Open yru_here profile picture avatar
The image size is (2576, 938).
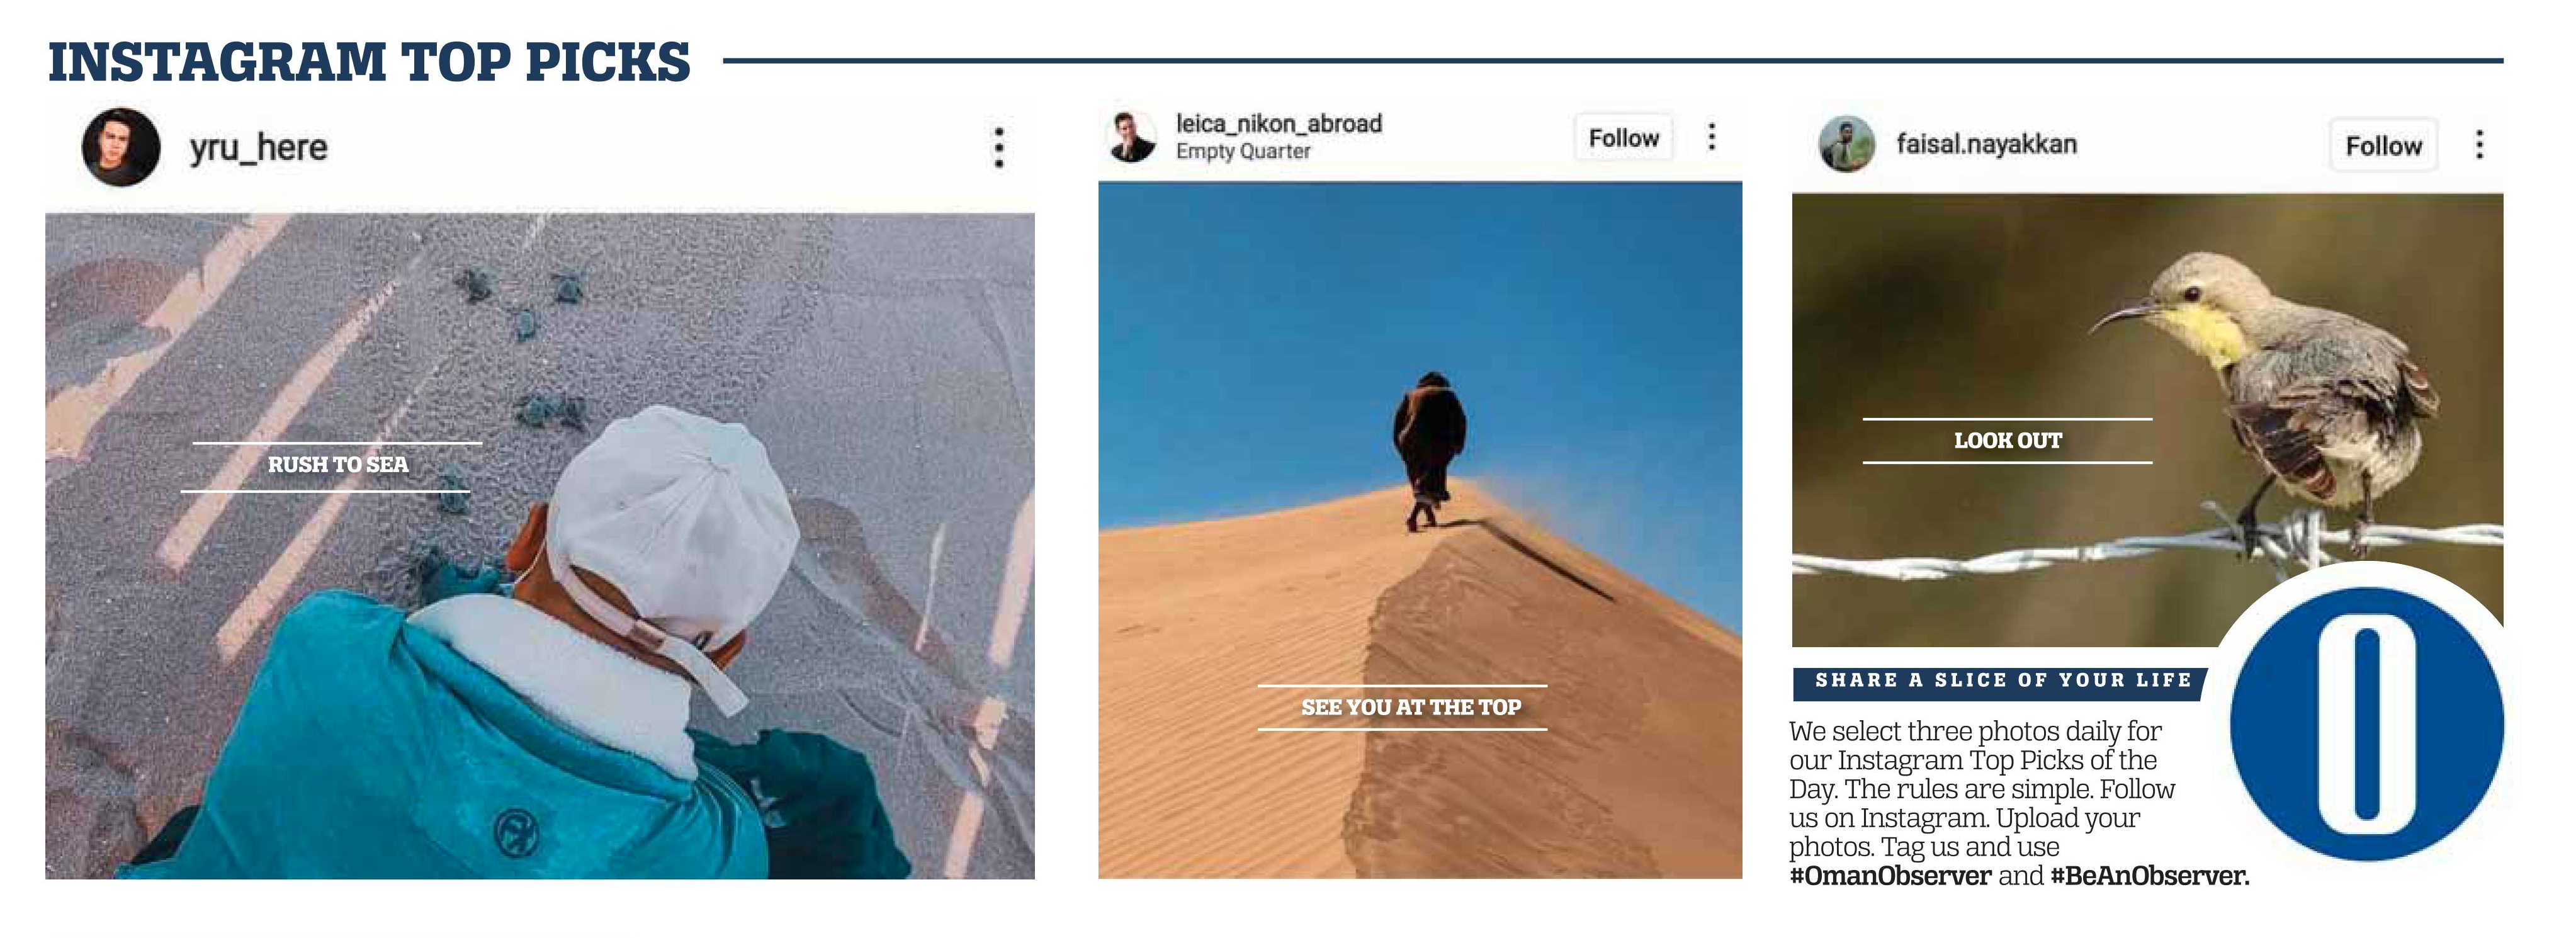coord(121,148)
